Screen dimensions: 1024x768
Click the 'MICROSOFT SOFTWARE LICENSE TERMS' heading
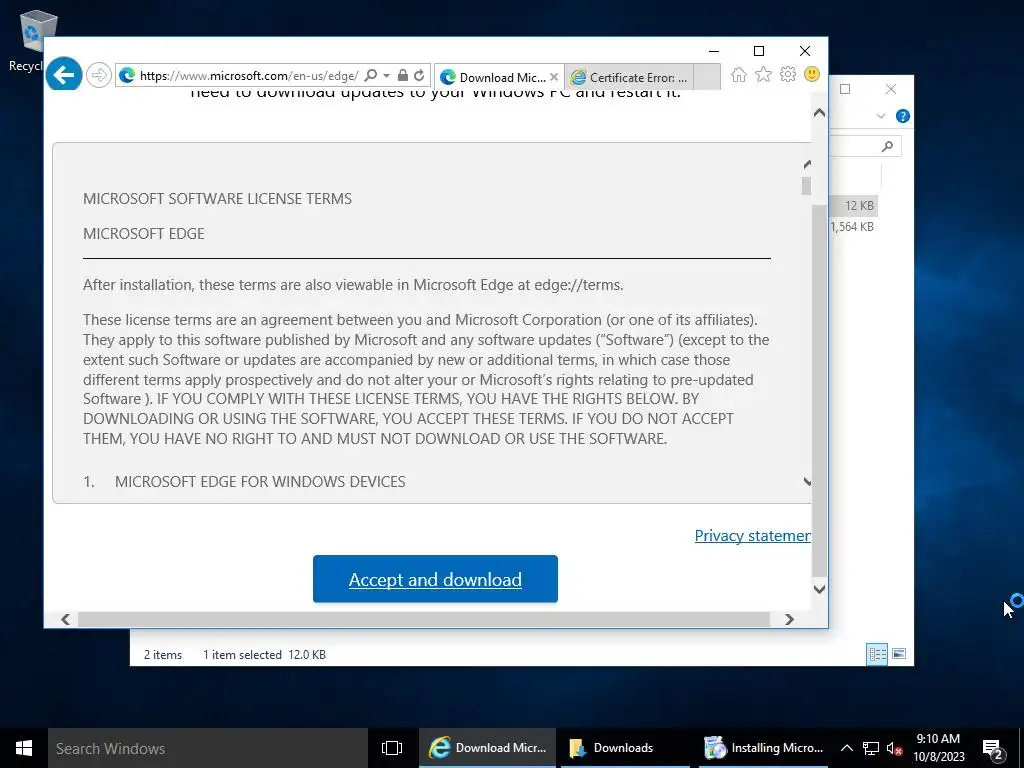click(x=217, y=199)
